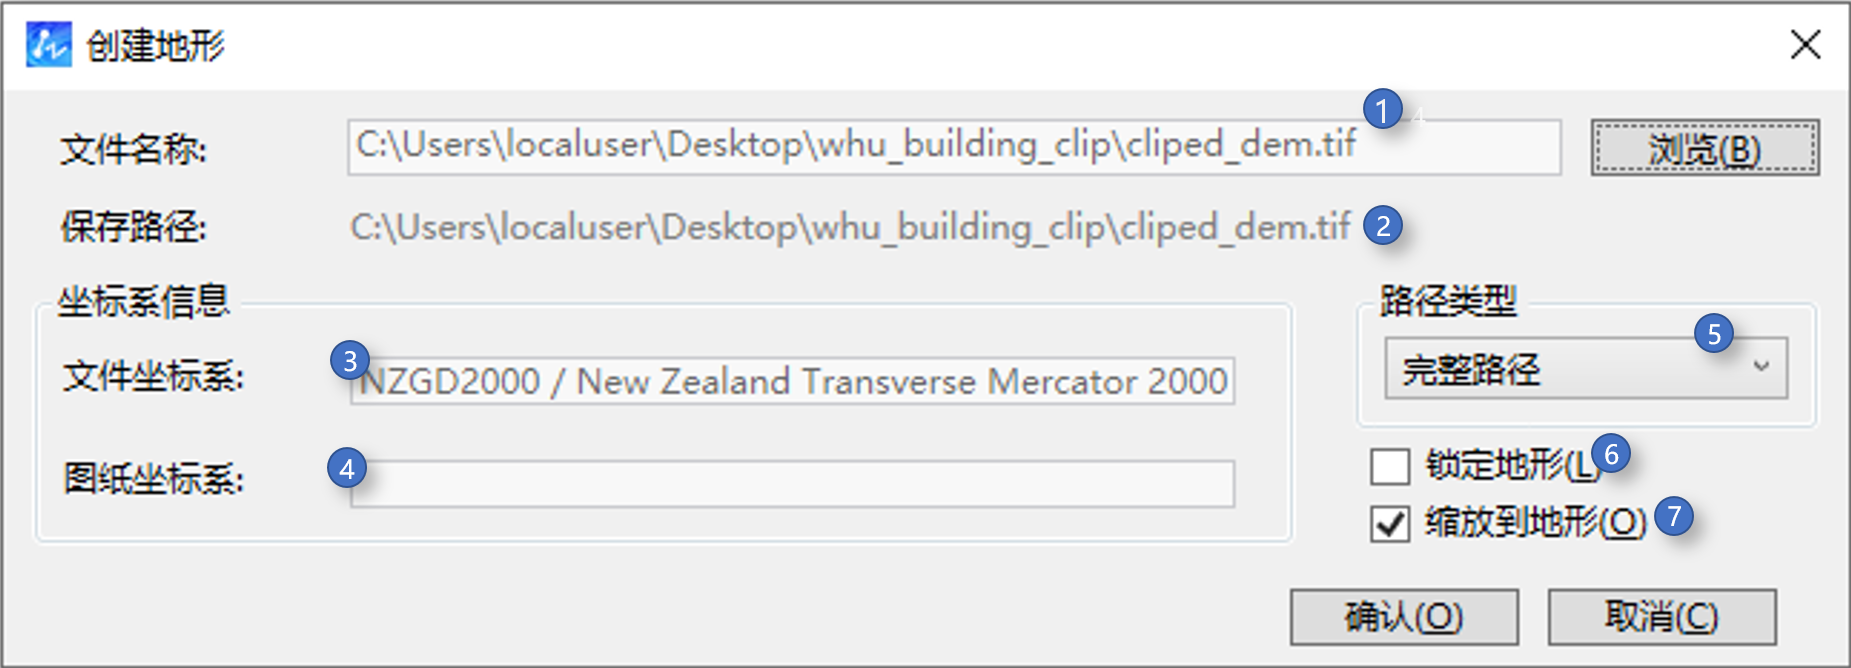Confirm with the 确认(O) button
The width and height of the screenshot is (1851, 668).
[1403, 617]
